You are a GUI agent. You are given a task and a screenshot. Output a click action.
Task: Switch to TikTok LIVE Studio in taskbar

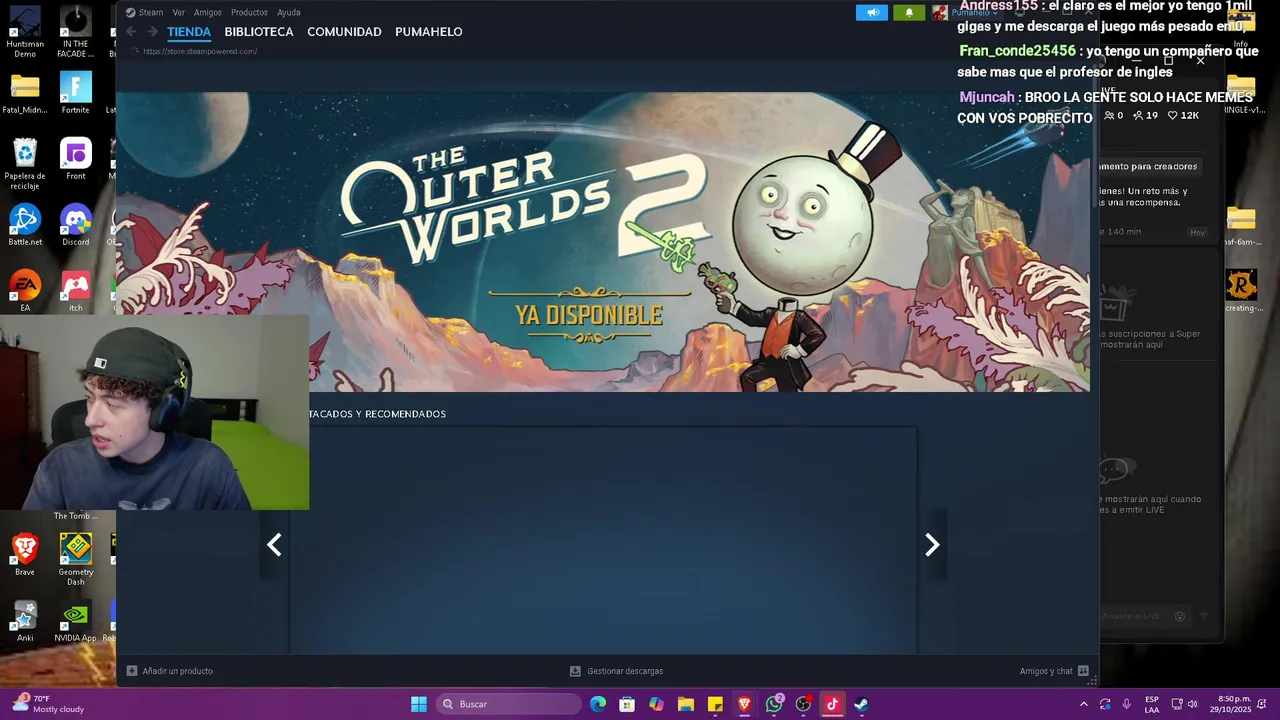(x=832, y=704)
